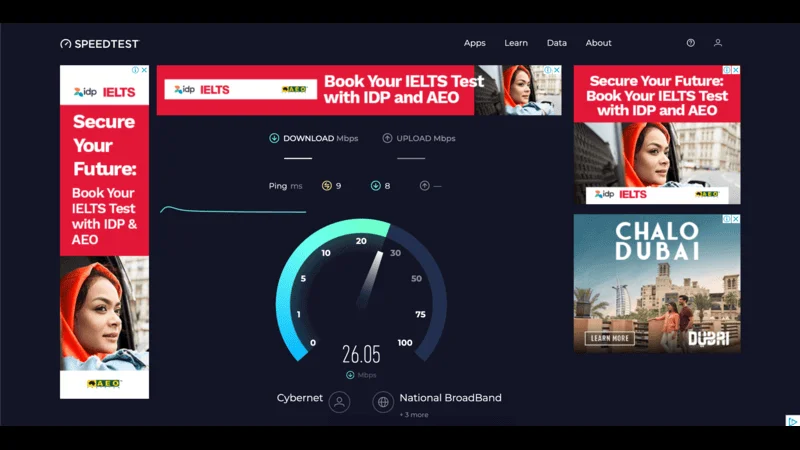The height and width of the screenshot is (450, 800).
Task: Click the left Secure Your Future IELTS ad
Action: coord(104,232)
